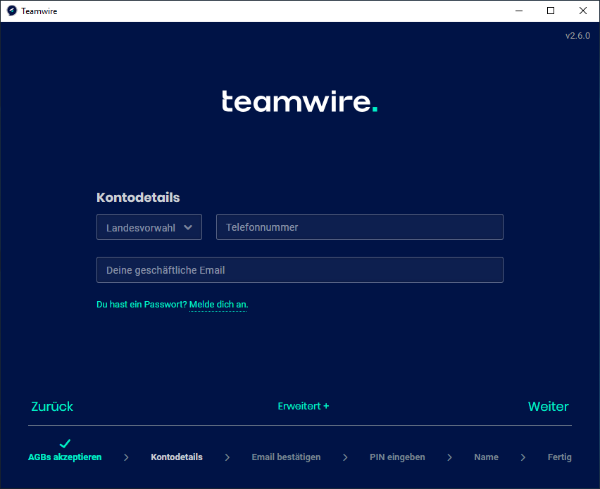600x489 pixels.
Task: Click the Teamwire app icon in title bar
Action: click(11, 10)
